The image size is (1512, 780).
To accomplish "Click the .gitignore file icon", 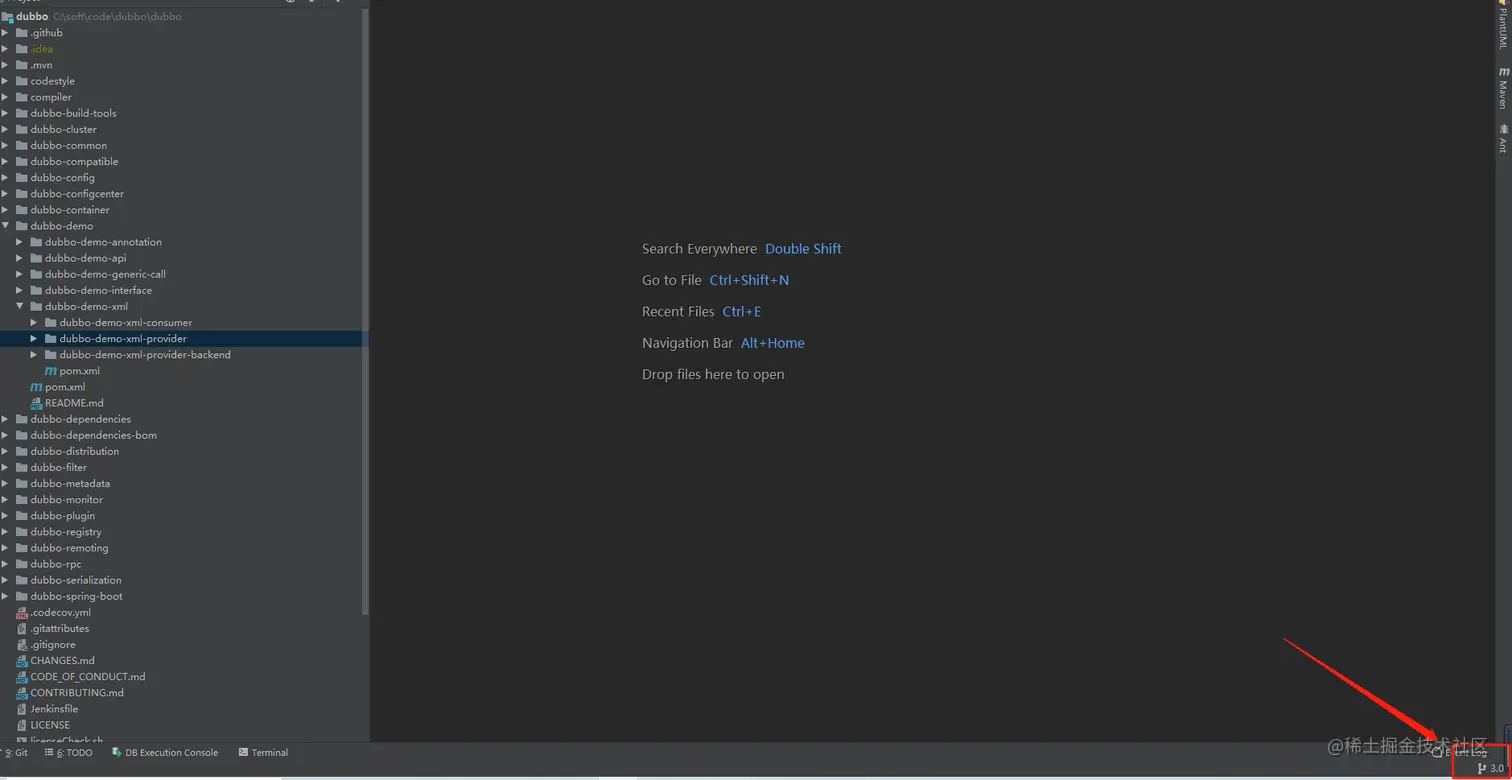I will (x=22, y=645).
